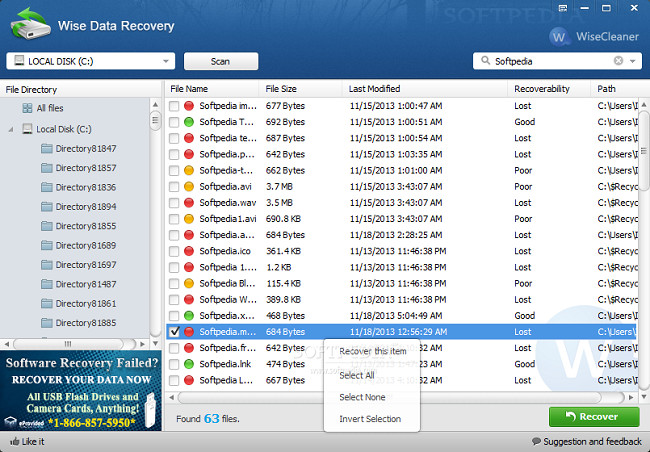Clear the Softpedia search text with X icon
Viewport: 650px width, 452px height.
pos(618,61)
